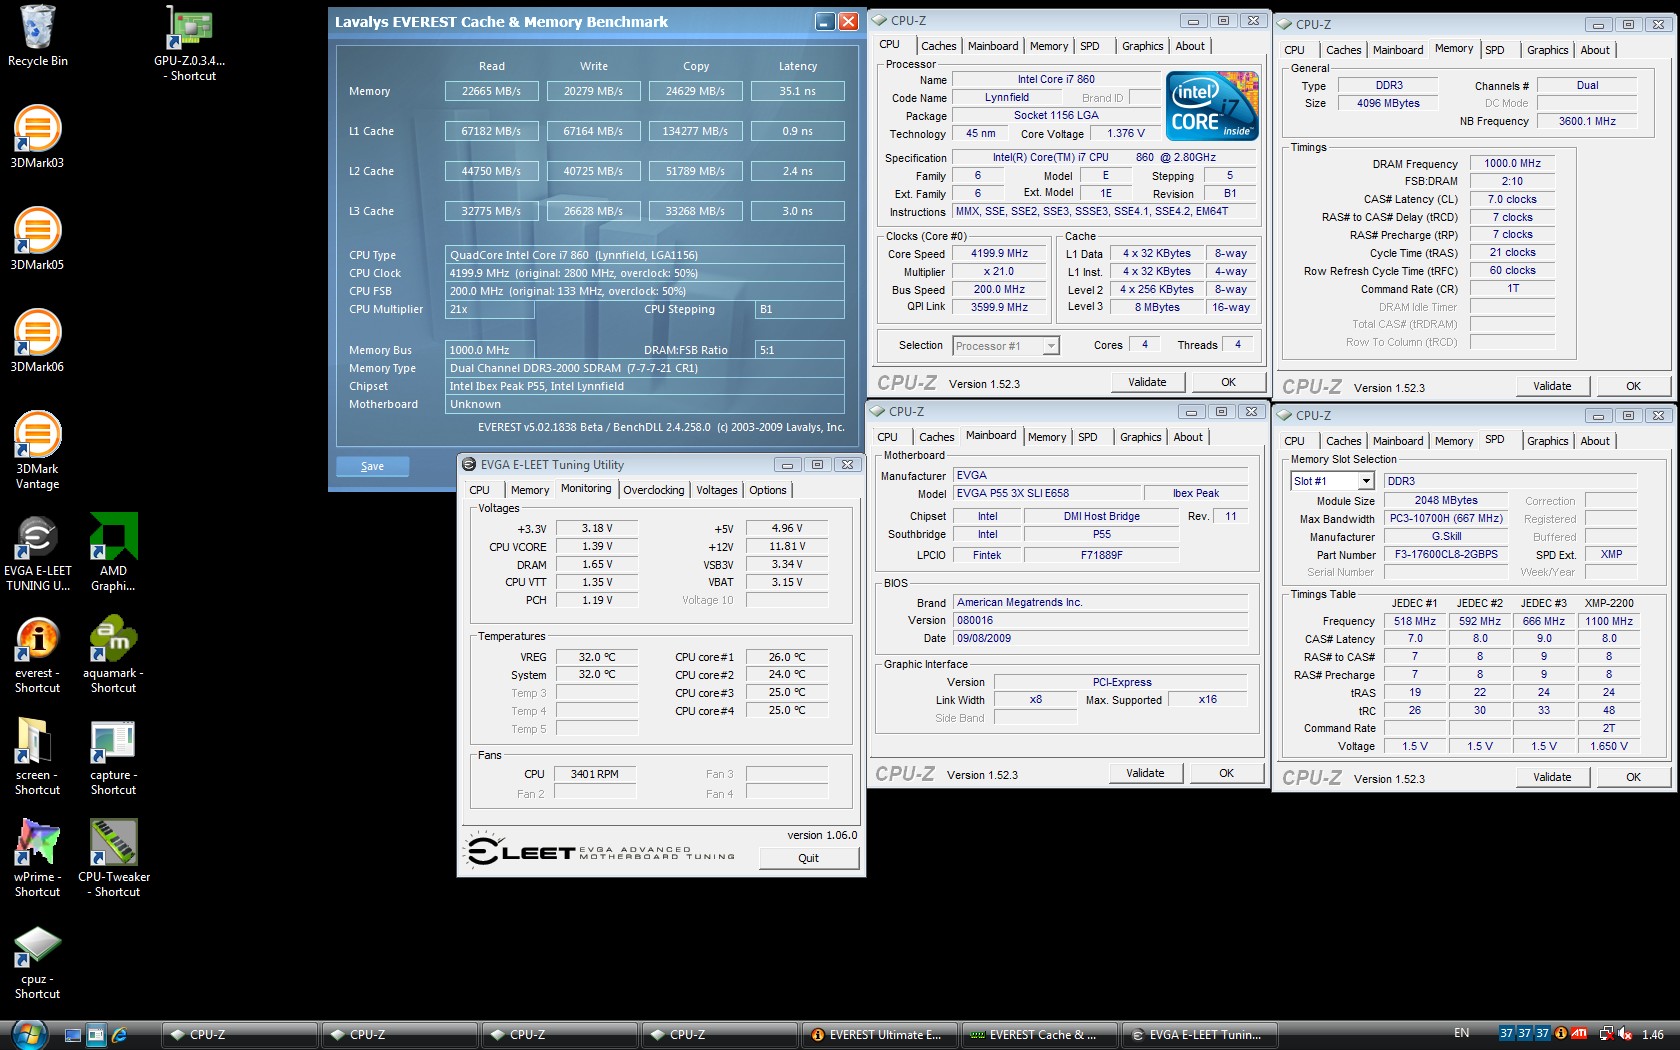Click the Switch between windows quick launch icon
Image resolution: width=1680 pixels, height=1050 pixels.
(96, 1035)
